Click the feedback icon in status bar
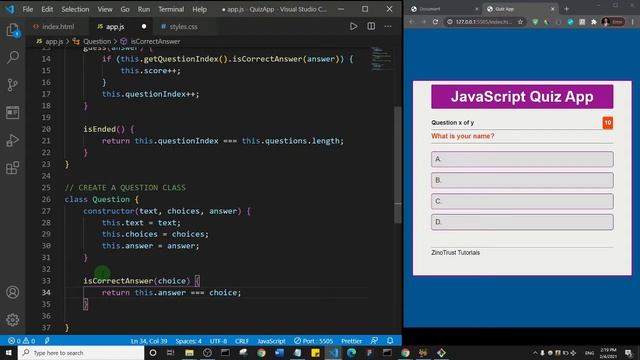The image size is (640, 360). 374,341
